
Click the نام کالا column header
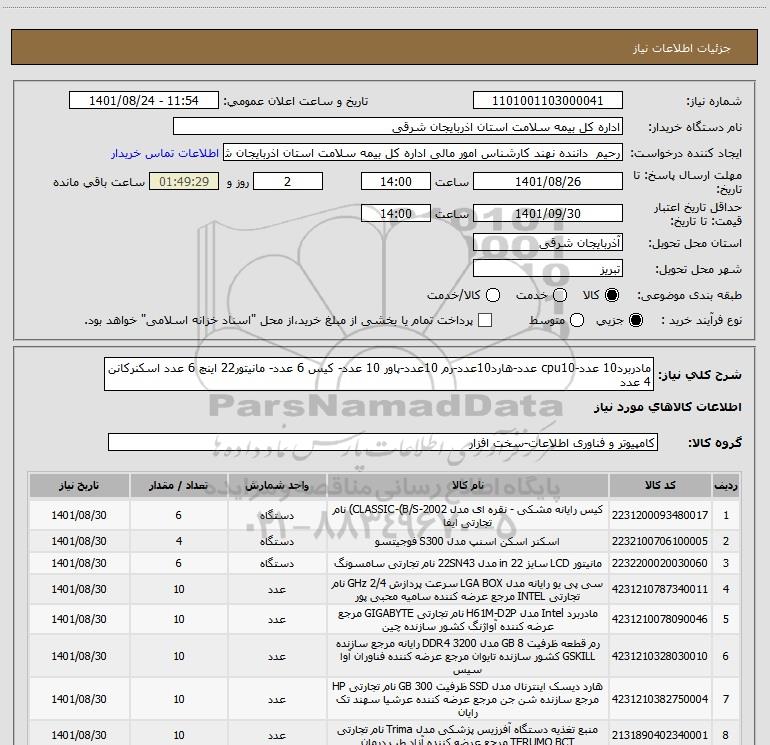468,486
